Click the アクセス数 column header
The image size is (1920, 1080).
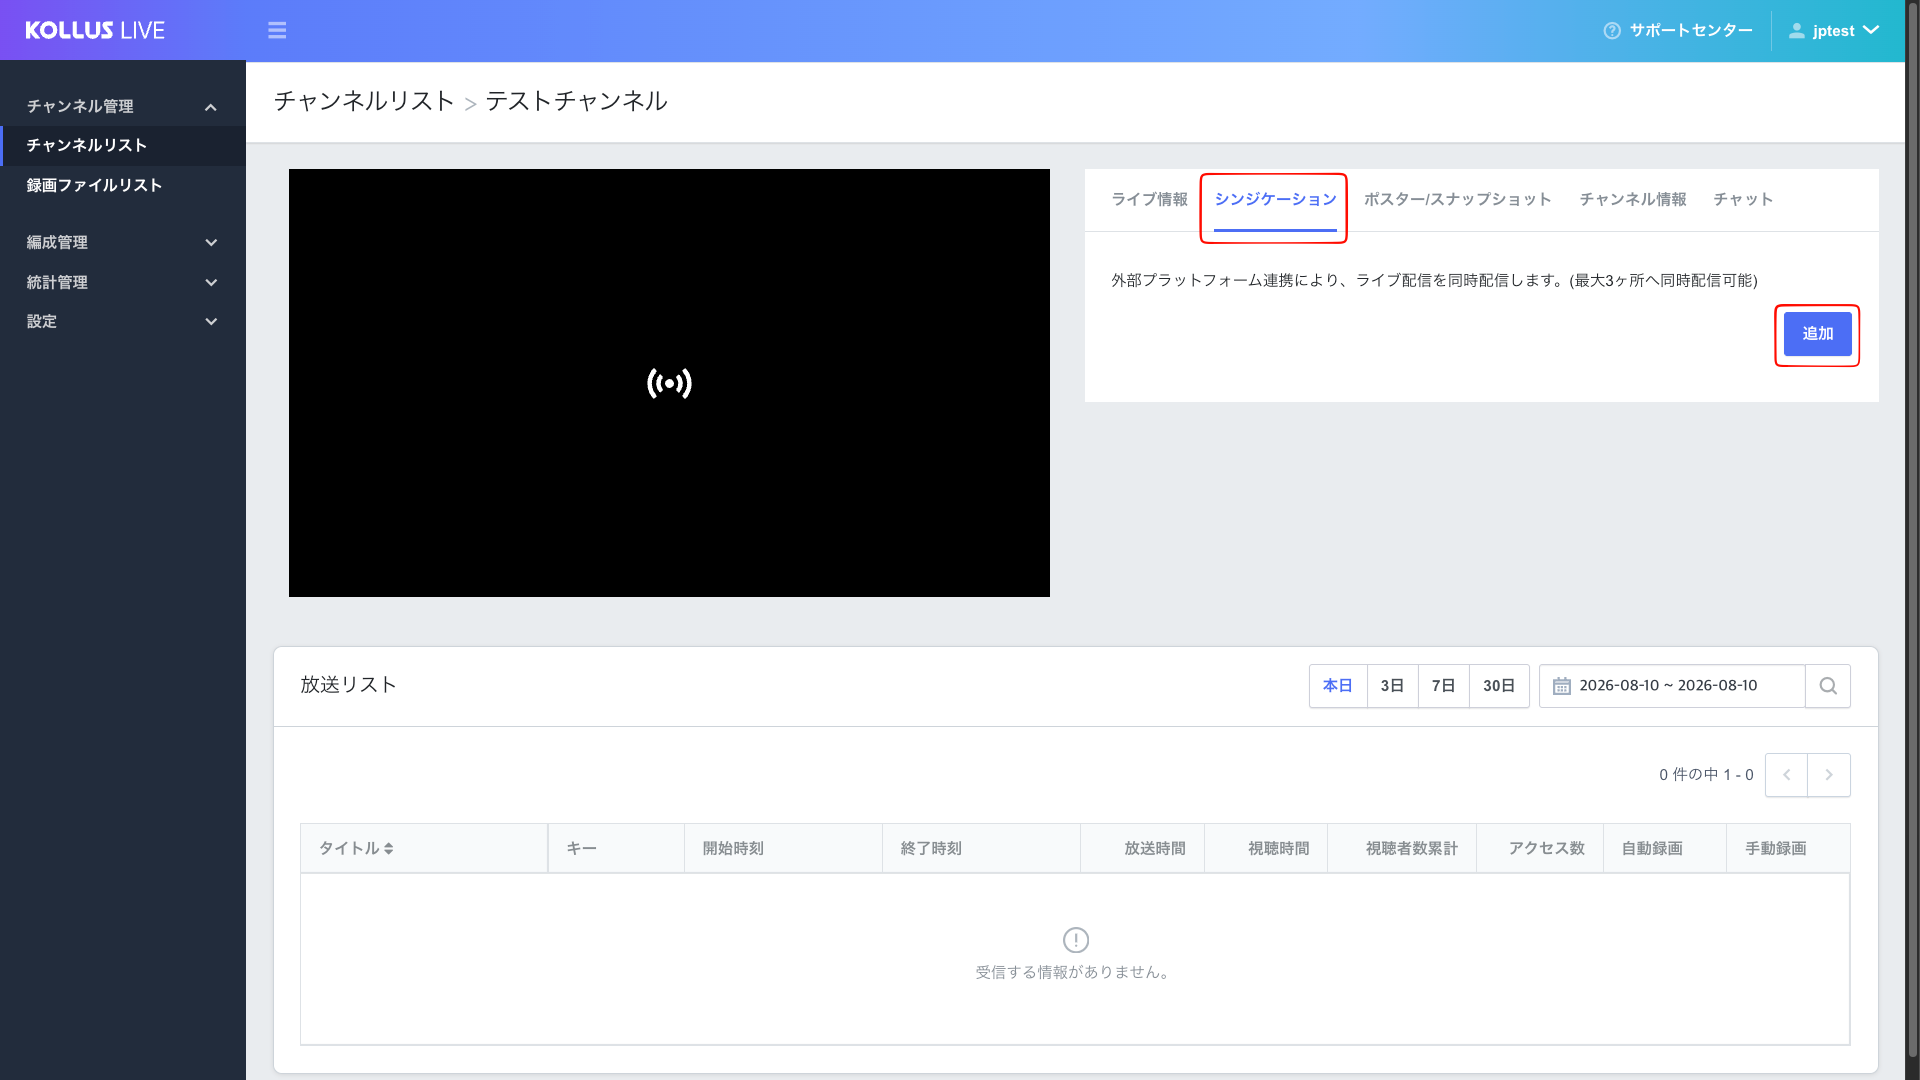tap(1540, 848)
